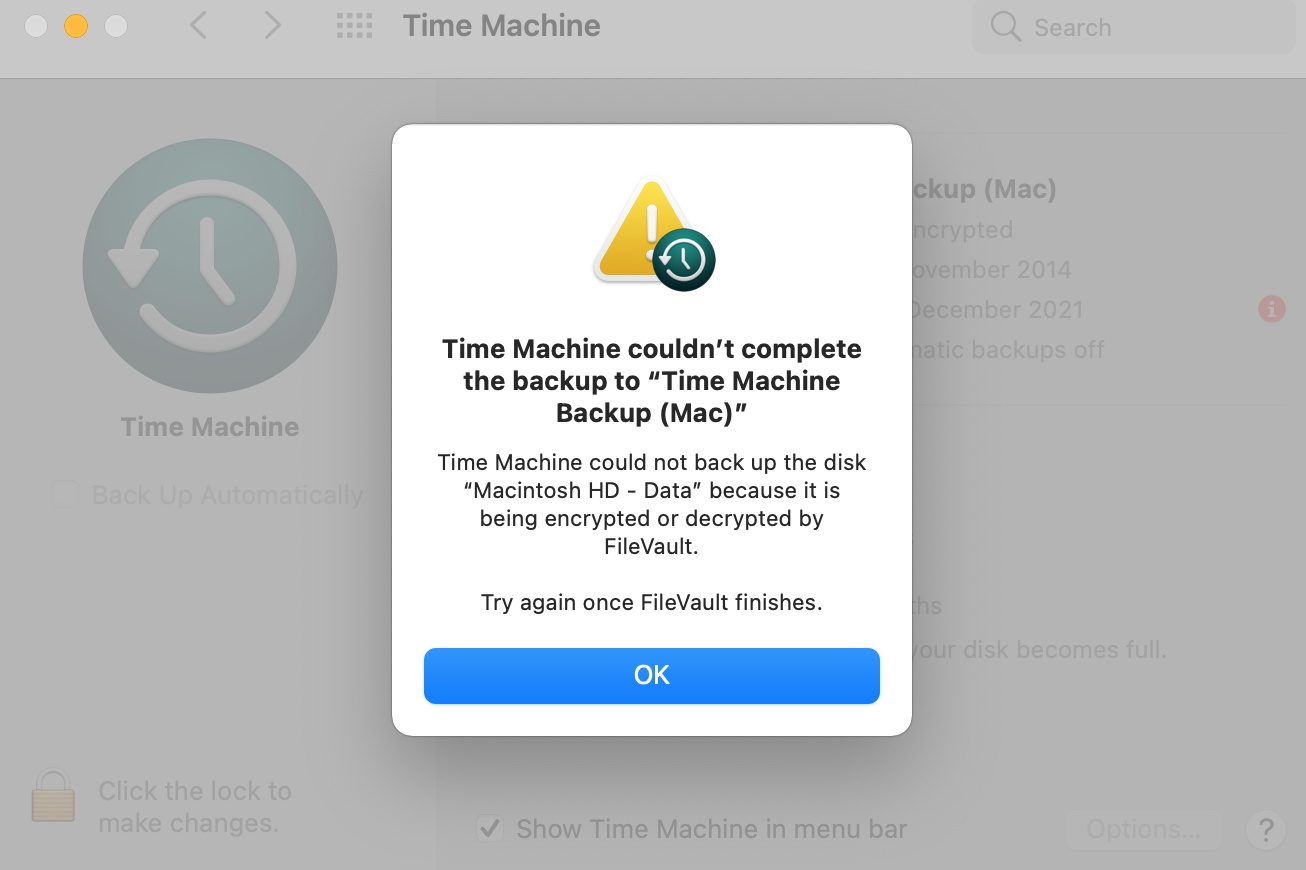1306x870 pixels.
Task: Click the red info icon beside the backup date
Action: pos(1271,309)
